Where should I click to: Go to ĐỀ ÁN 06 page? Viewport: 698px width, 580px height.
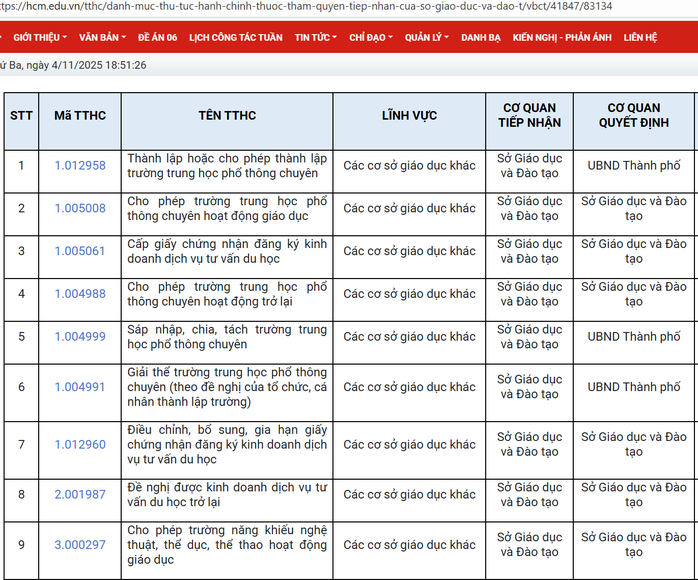click(x=157, y=37)
